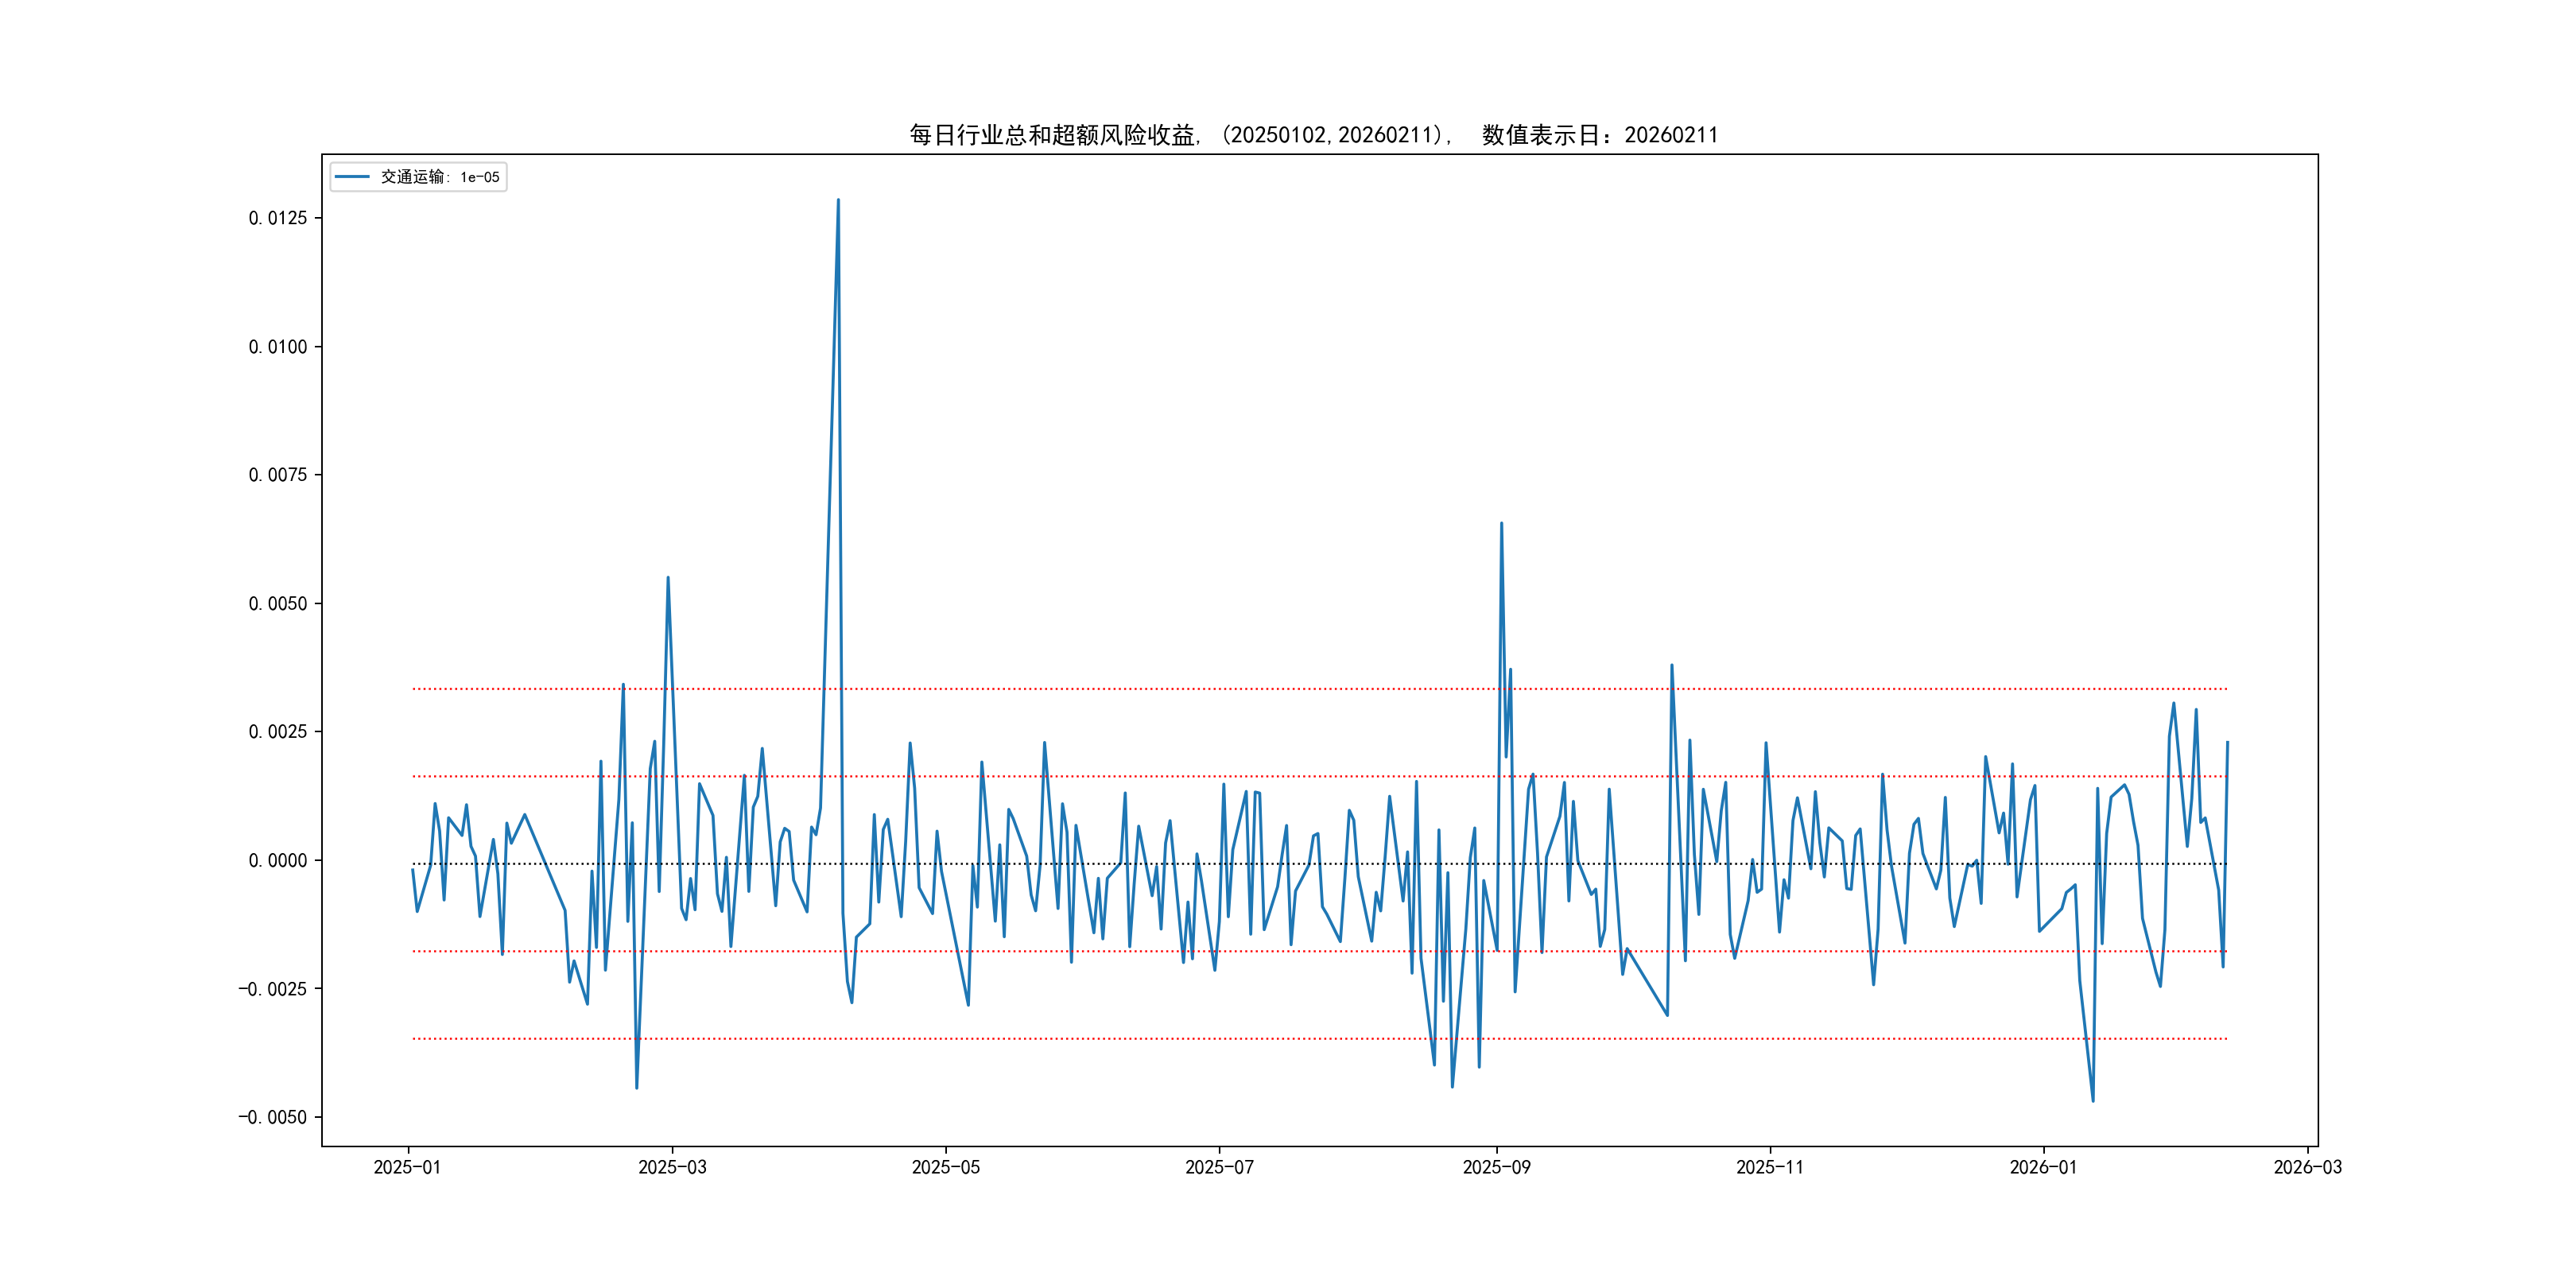This screenshot has height=1288, width=2576.
Task: Click the highest peak in April 2025
Action: 838,201
